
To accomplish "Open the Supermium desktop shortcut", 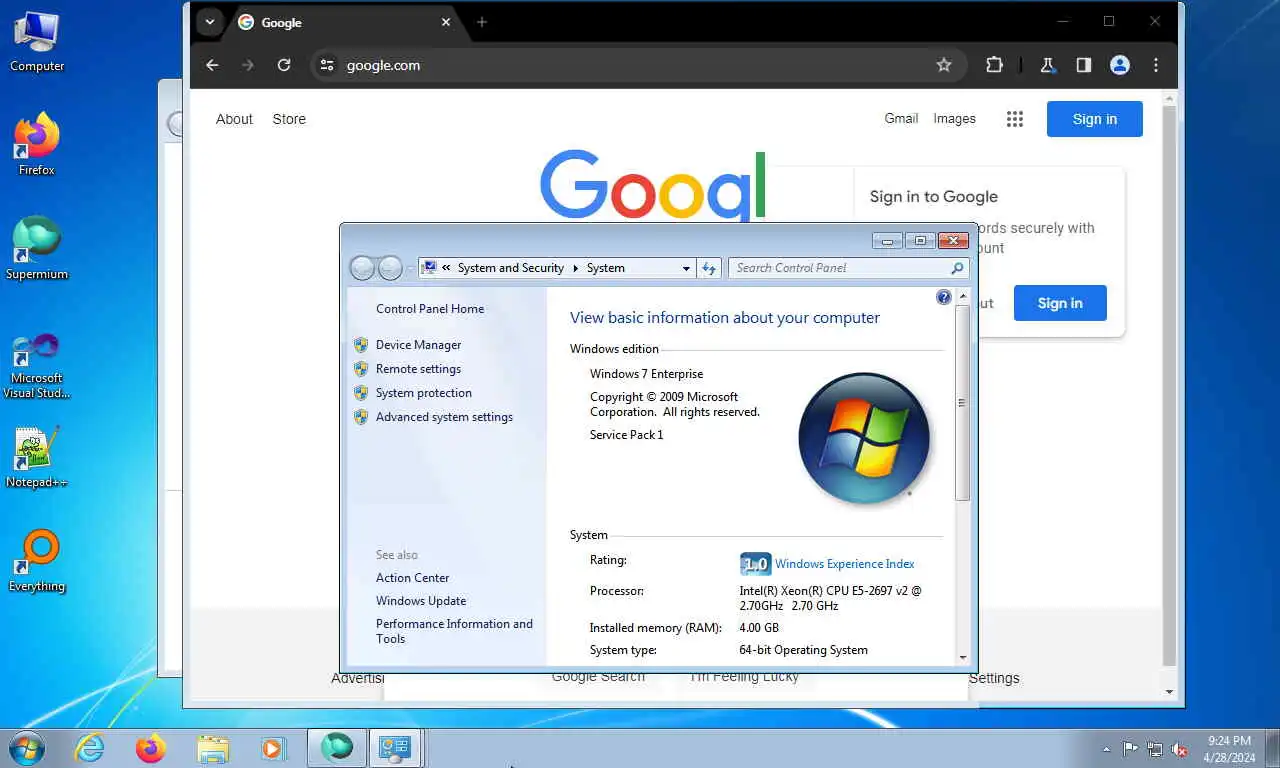I will coord(37,249).
